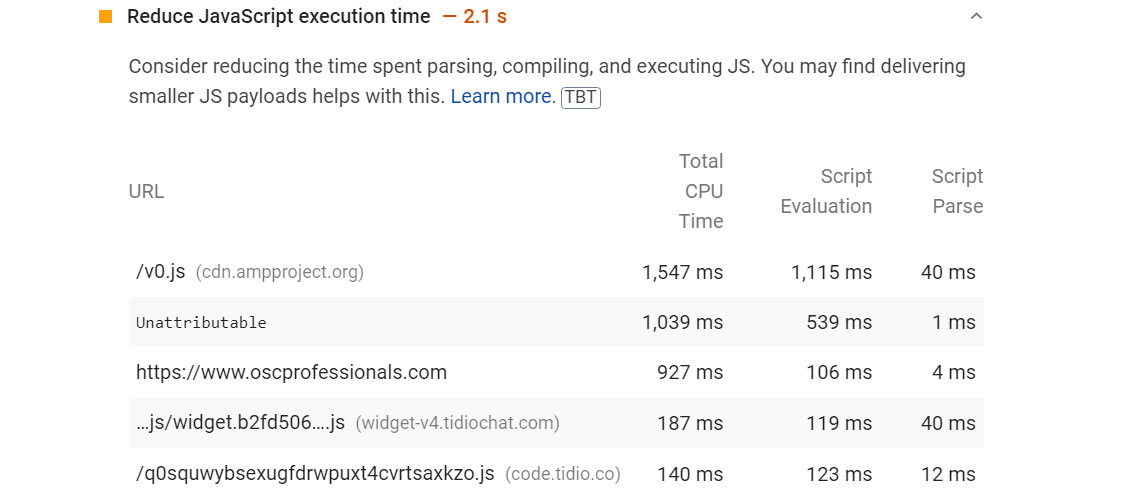This screenshot has width=1130, height=504.
Task: Select the Script Evaluation column header
Action: 826,191
